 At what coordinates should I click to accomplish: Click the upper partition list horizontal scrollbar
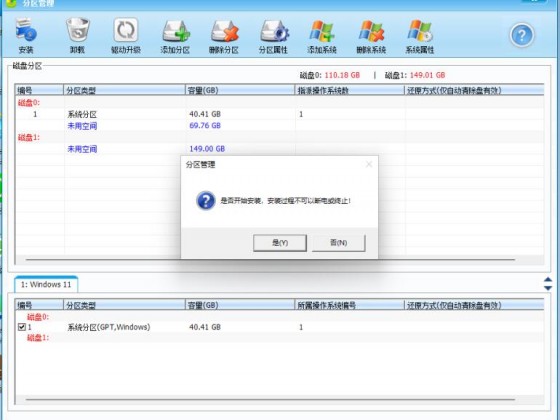click(270, 260)
